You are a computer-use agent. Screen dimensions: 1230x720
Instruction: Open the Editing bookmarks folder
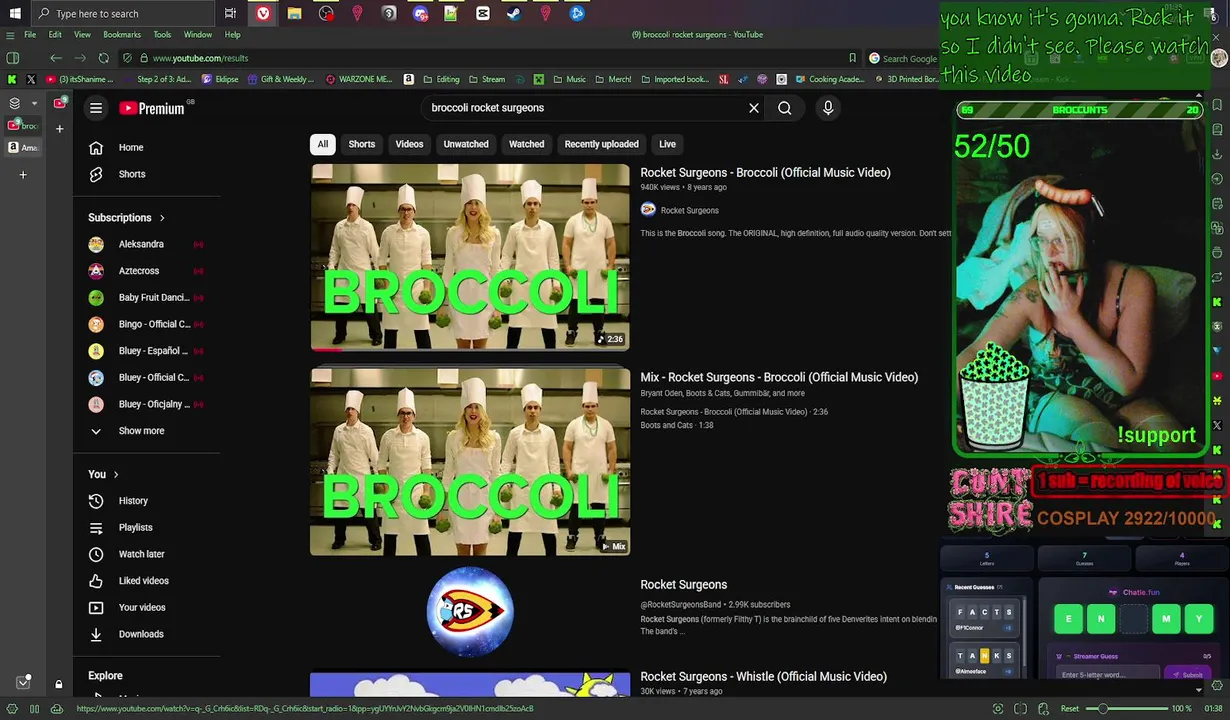[x=441, y=79]
